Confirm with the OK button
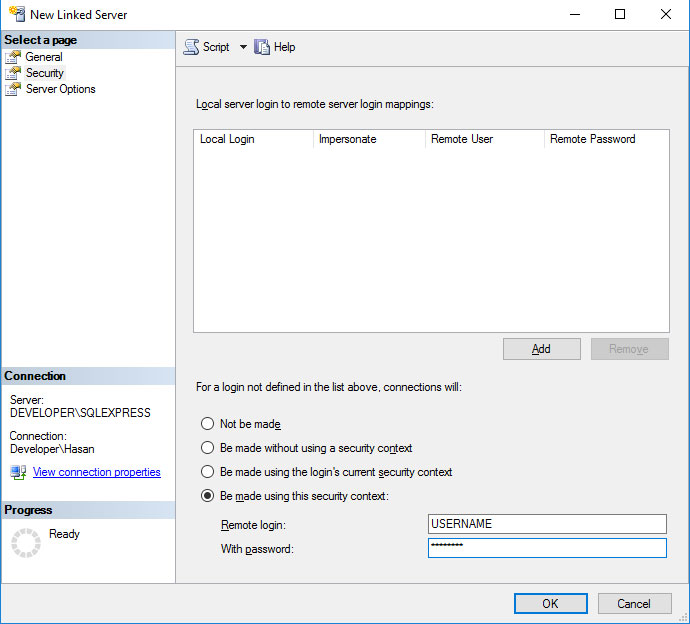 [551, 603]
